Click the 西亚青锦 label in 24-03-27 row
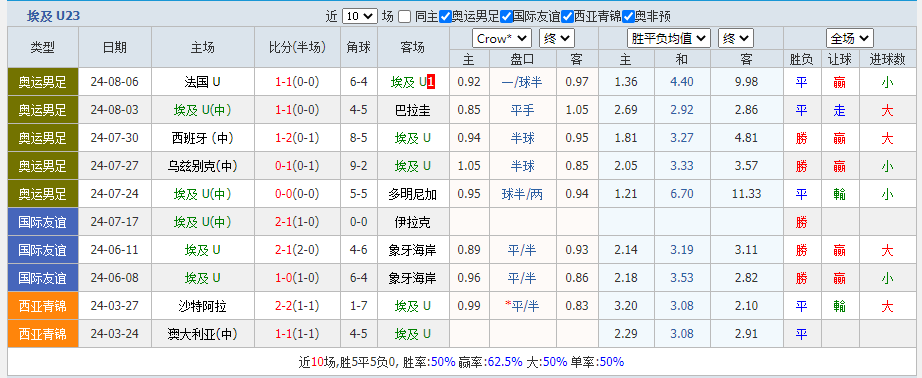 42,306
